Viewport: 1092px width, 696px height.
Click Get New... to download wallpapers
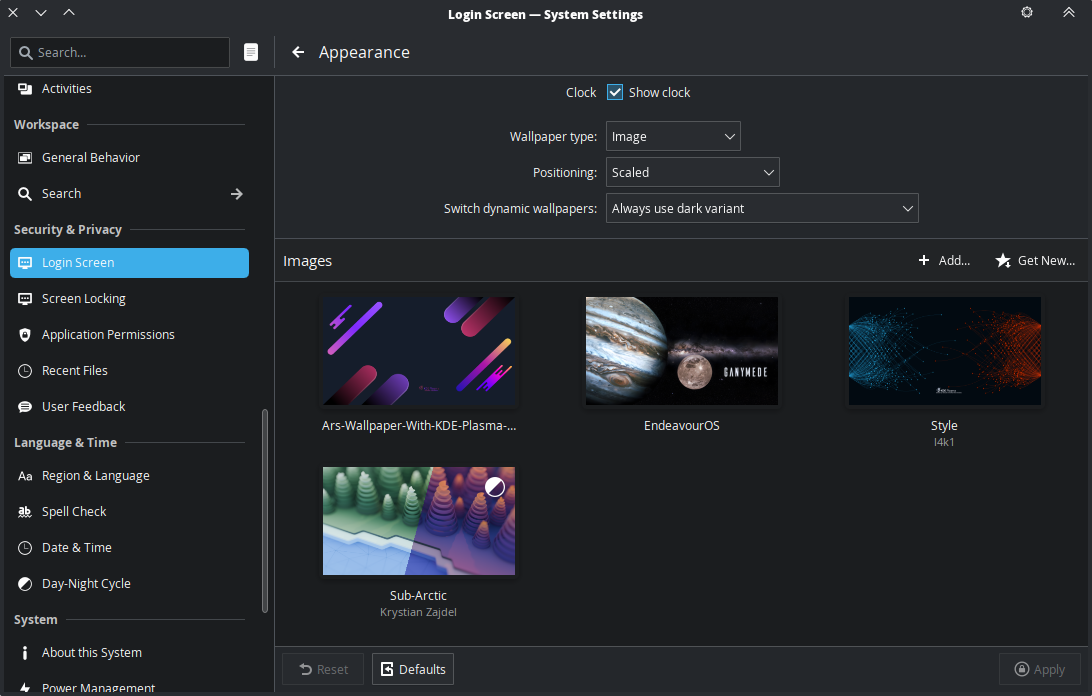tap(1035, 261)
